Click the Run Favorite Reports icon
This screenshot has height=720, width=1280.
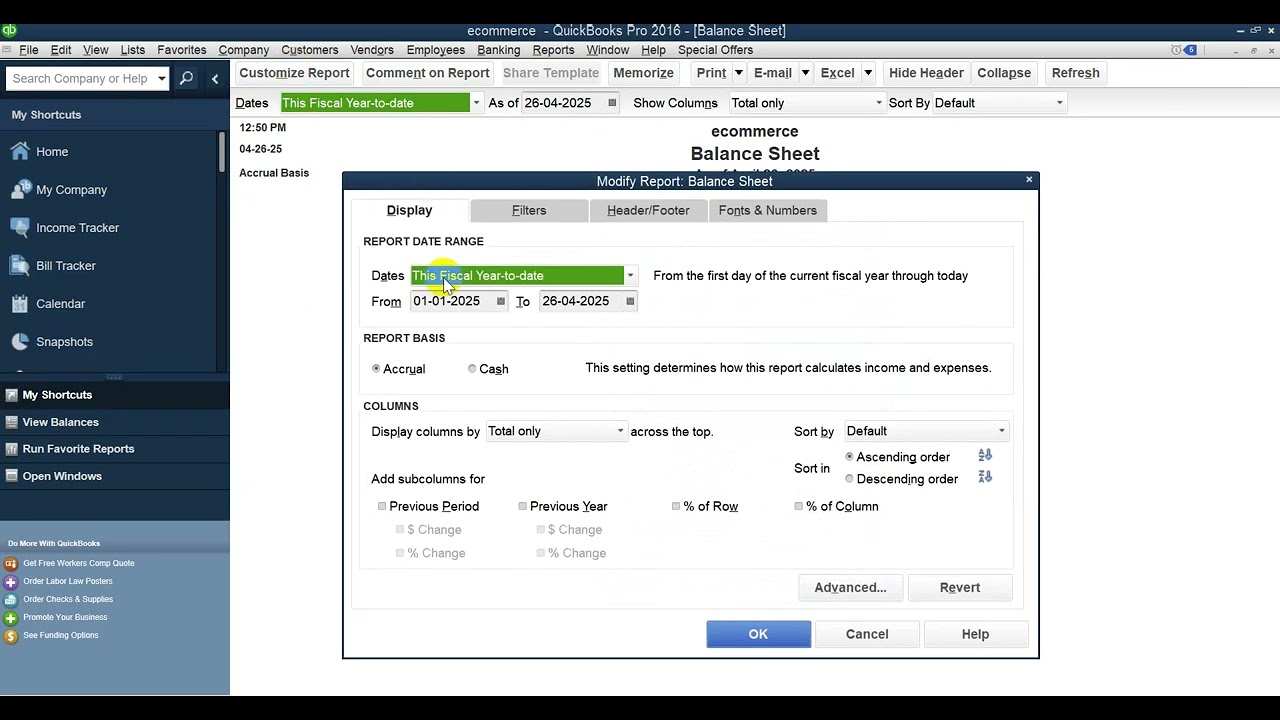(11, 449)
